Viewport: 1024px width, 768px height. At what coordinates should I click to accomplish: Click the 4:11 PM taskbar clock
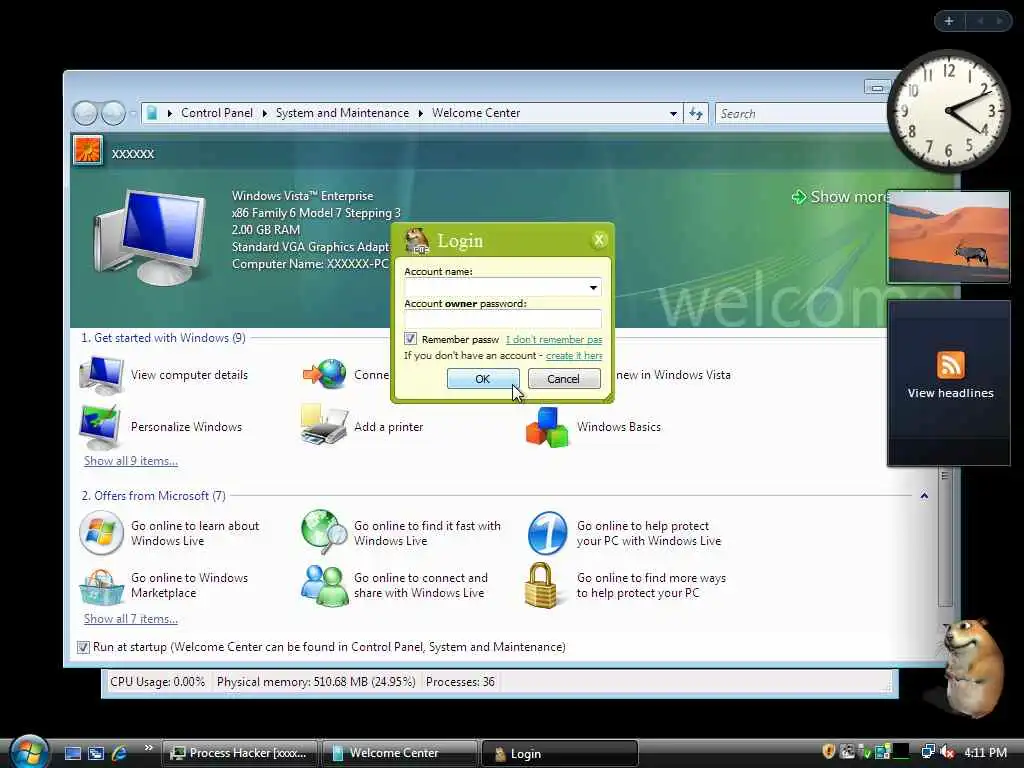985,752
